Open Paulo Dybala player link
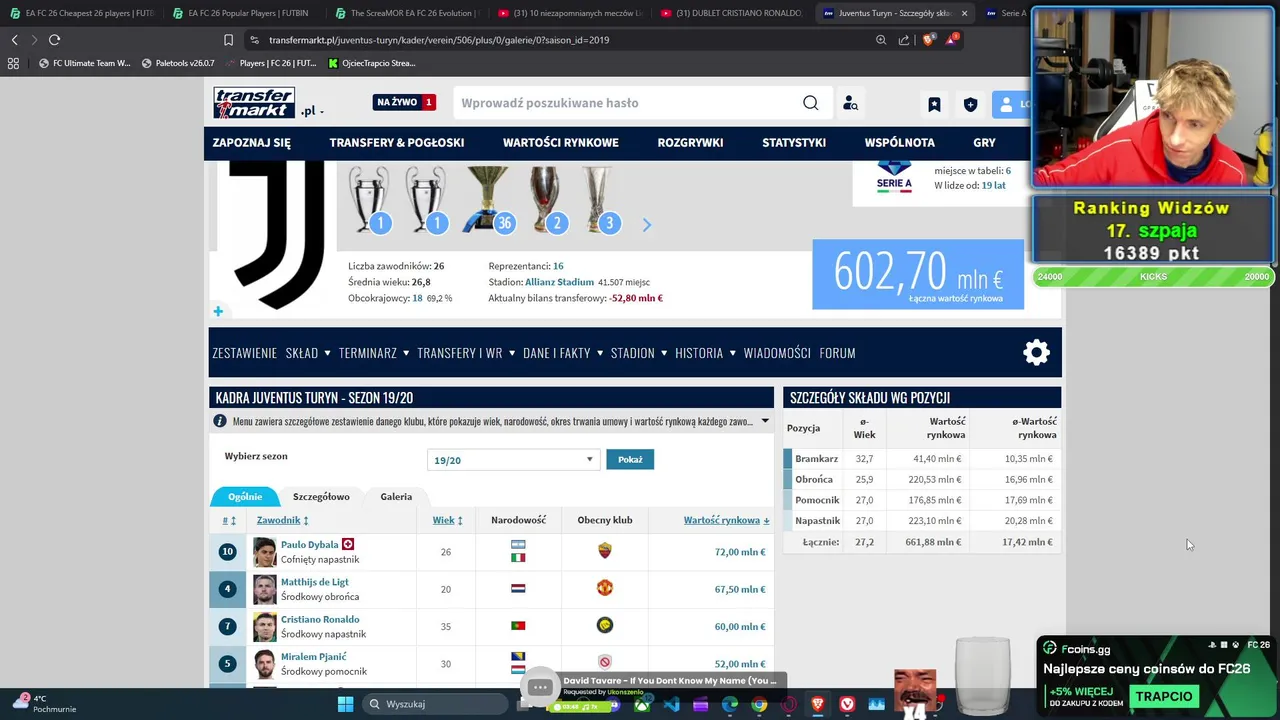Viewport: 1280px width, 720px height. pyautogui.click(x=309, y=545)
